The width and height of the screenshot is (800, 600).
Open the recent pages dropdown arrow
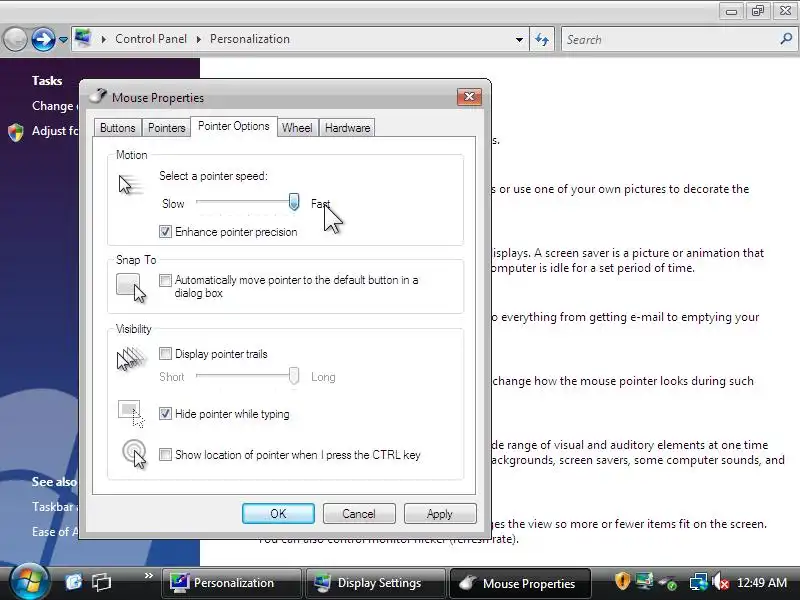pyautogui.click(x=63, y=39)
